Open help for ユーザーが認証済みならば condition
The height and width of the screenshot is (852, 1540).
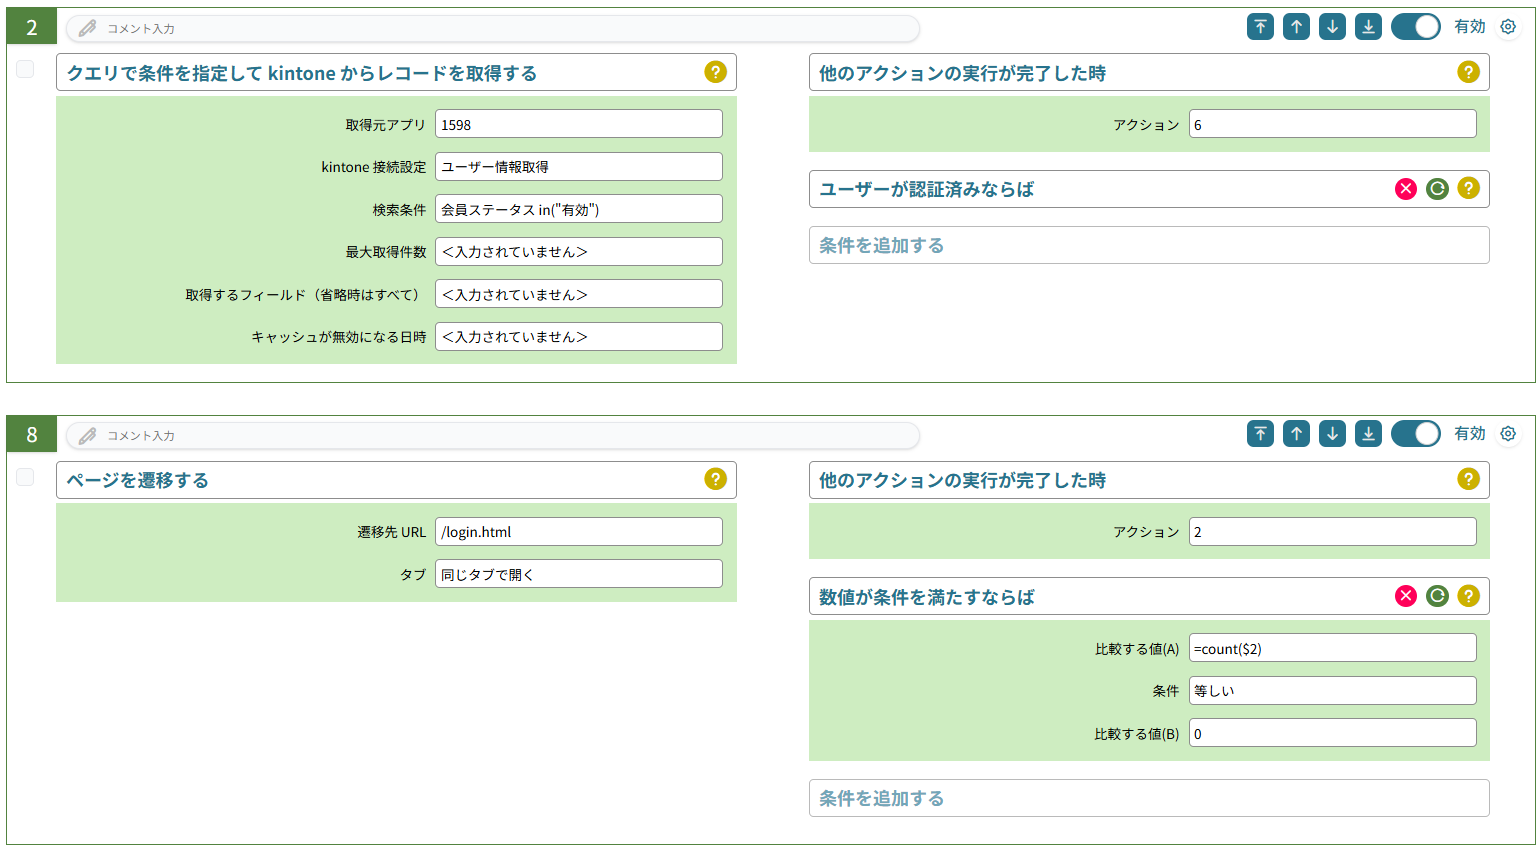coord(1468,188)
